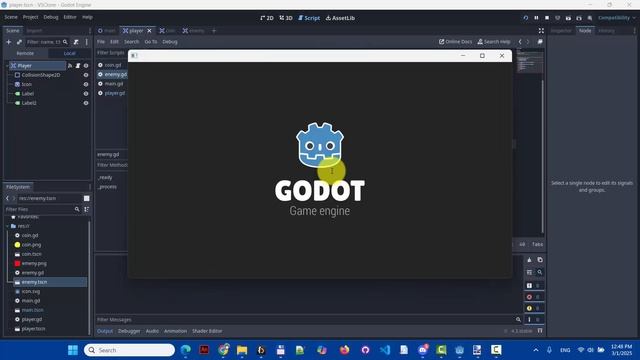This screenshot has width=640, height=360.
Task: Open Player node's scene in editor icon
Action: (x=70, y=65)
